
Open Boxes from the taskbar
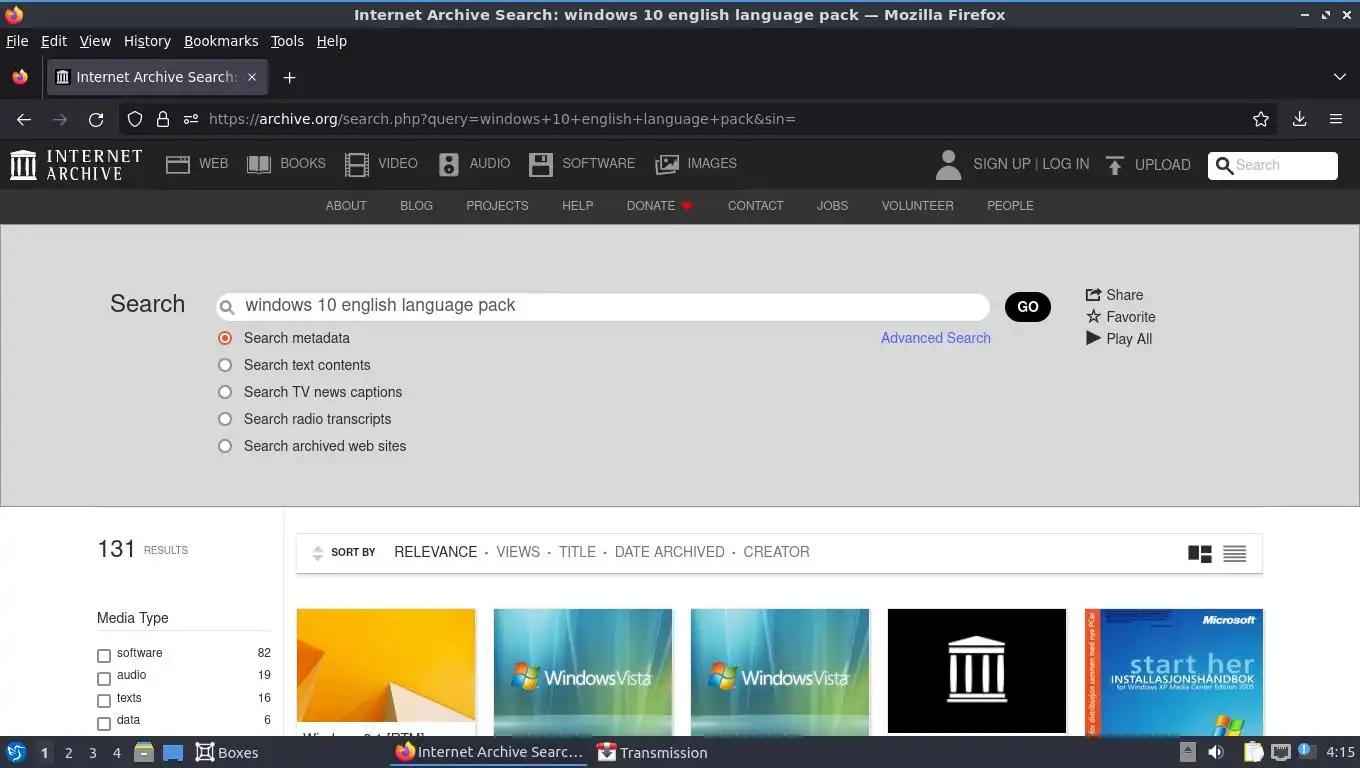[227, 752]
